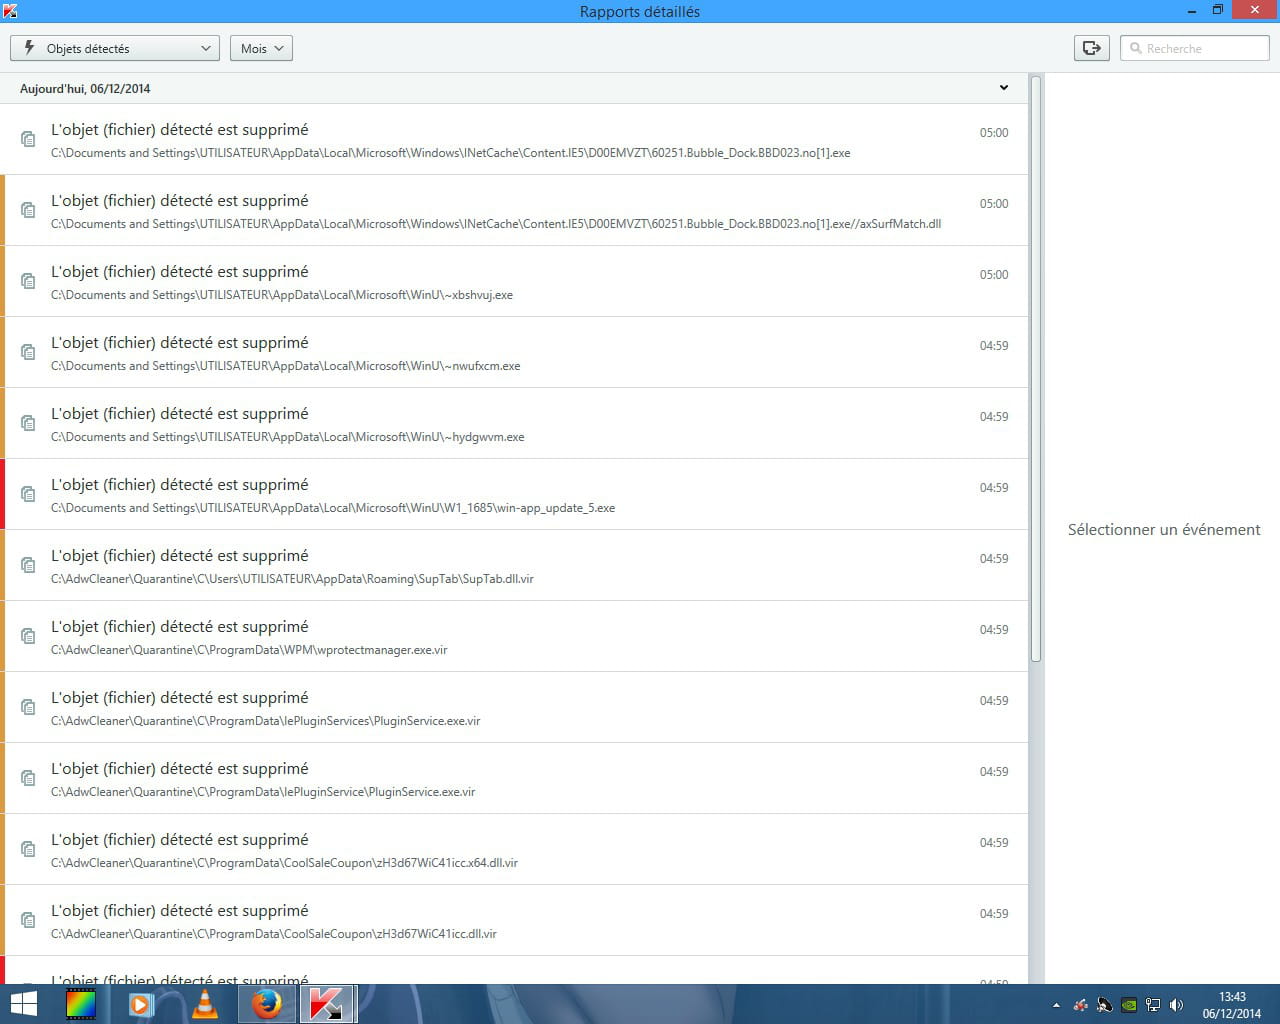The height and width of the screenshot is (1024, 1280).
Task: Click the NVIDIA tray icon
Action: 1128,1005
